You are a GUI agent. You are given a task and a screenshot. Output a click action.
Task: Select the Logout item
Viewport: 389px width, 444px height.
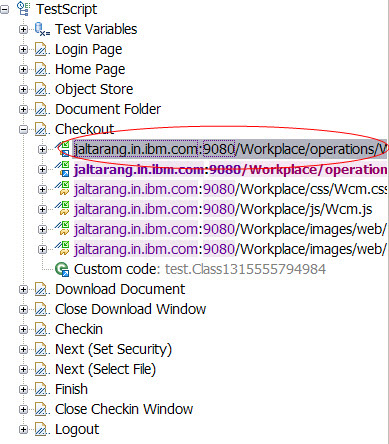pyautogui.click(x=77, y=430)
